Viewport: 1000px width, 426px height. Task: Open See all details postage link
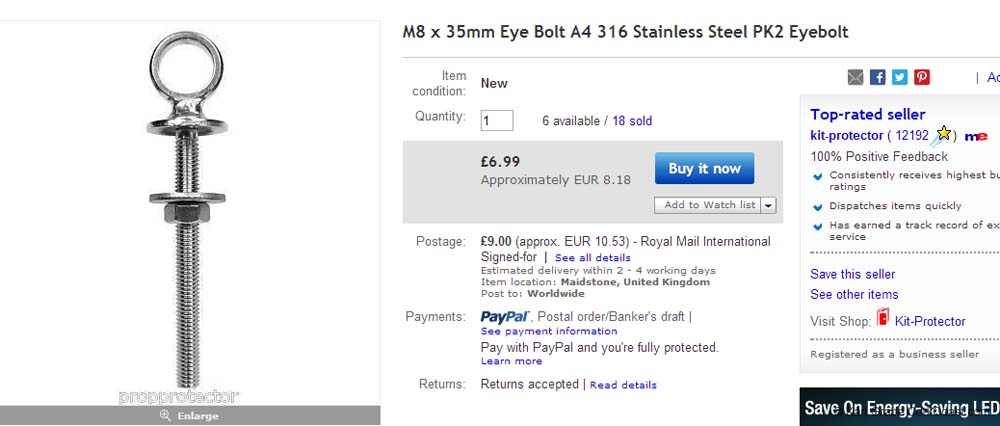tap(593, 258)
